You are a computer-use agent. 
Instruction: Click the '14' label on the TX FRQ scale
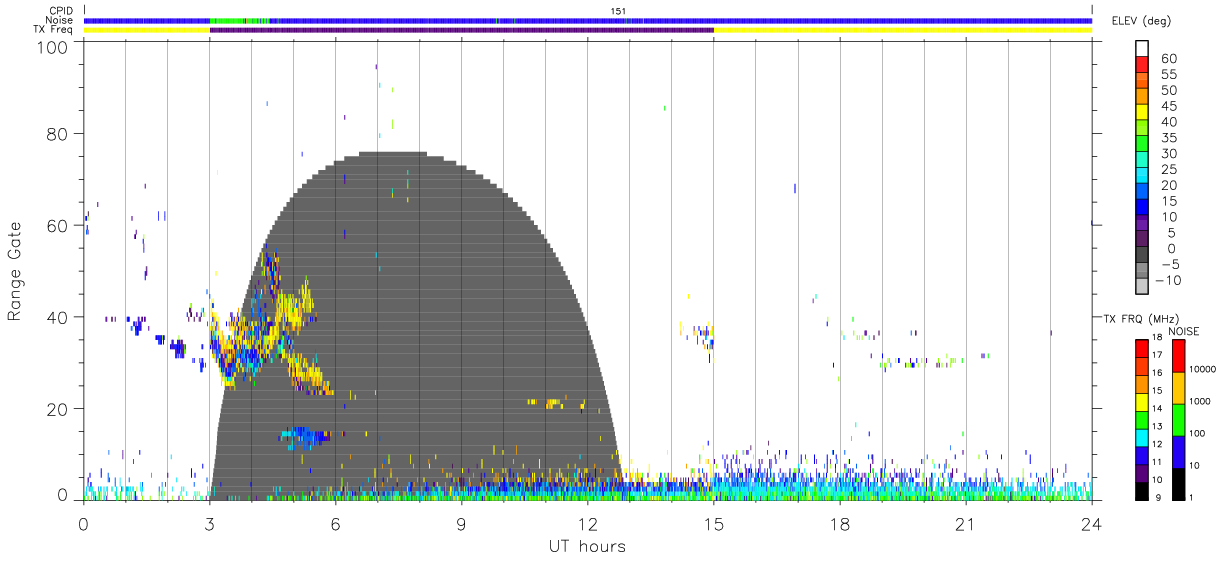click(1156, 409)
